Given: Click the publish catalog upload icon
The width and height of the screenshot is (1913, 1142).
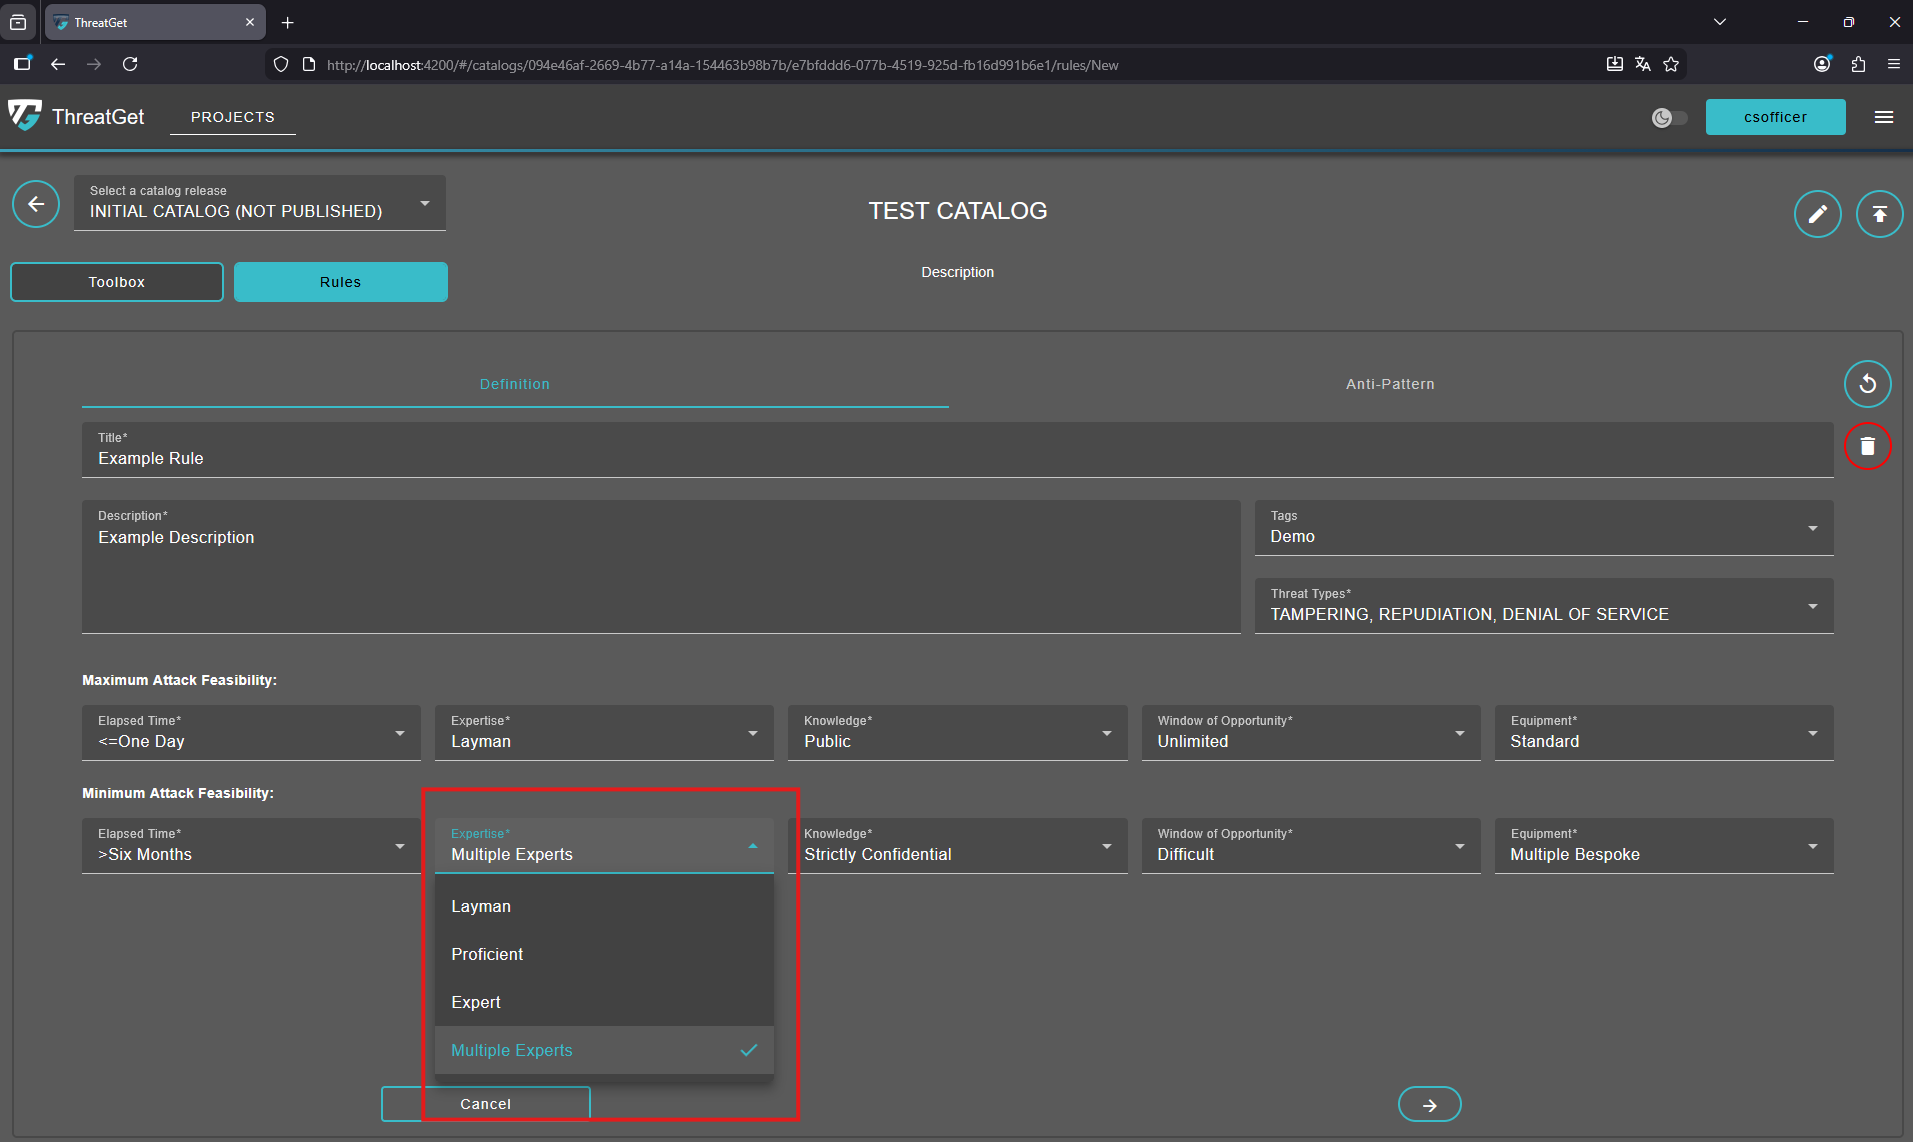Looking at the screenshot, I should tap(1879, 214).
